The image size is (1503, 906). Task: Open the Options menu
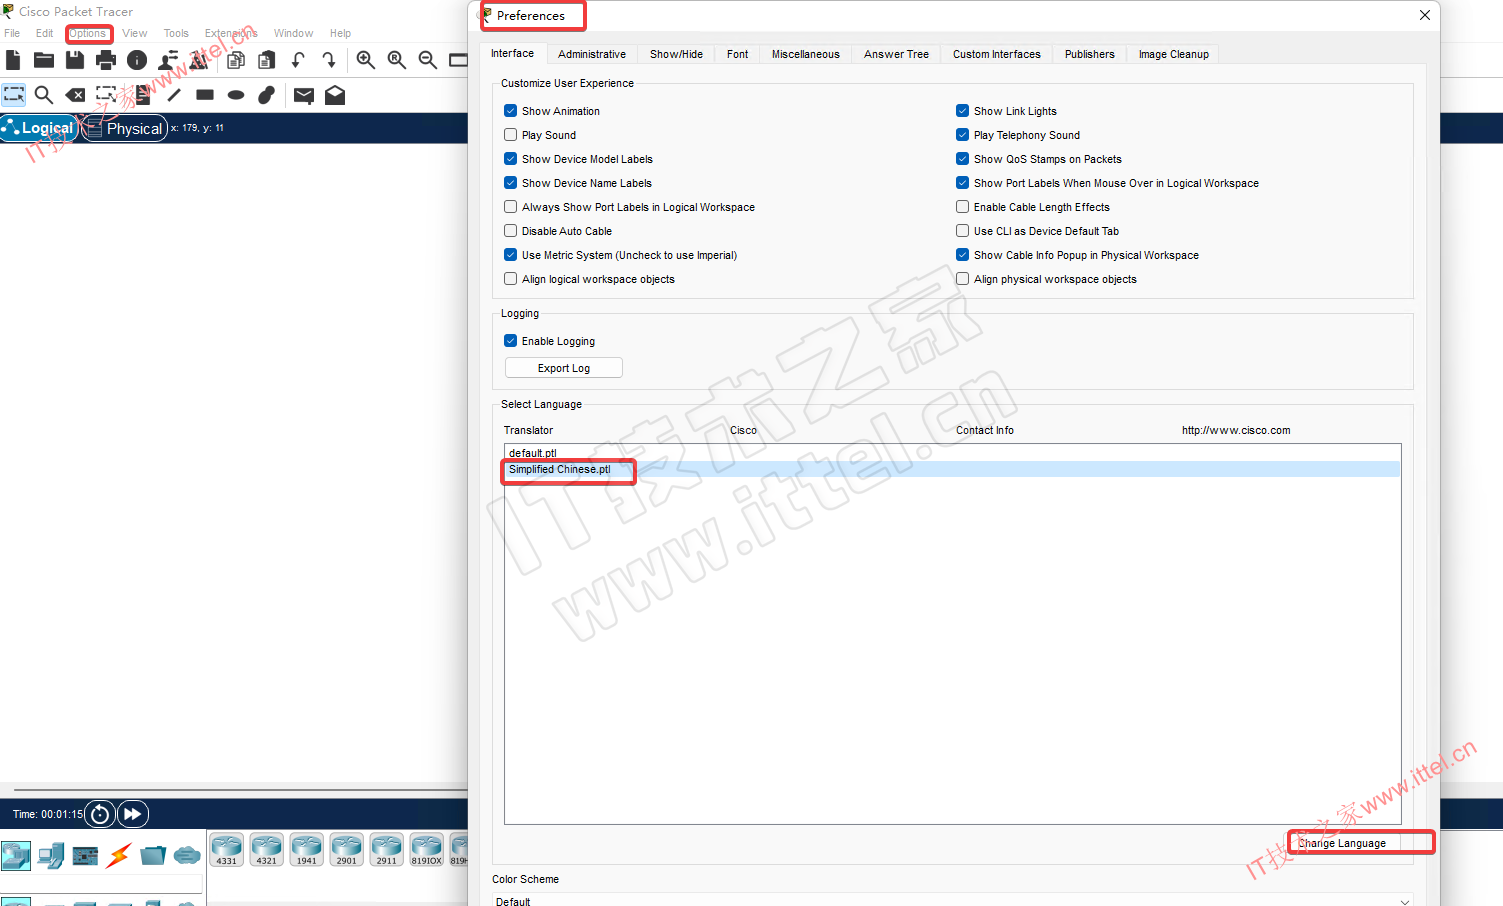(88, 33)
